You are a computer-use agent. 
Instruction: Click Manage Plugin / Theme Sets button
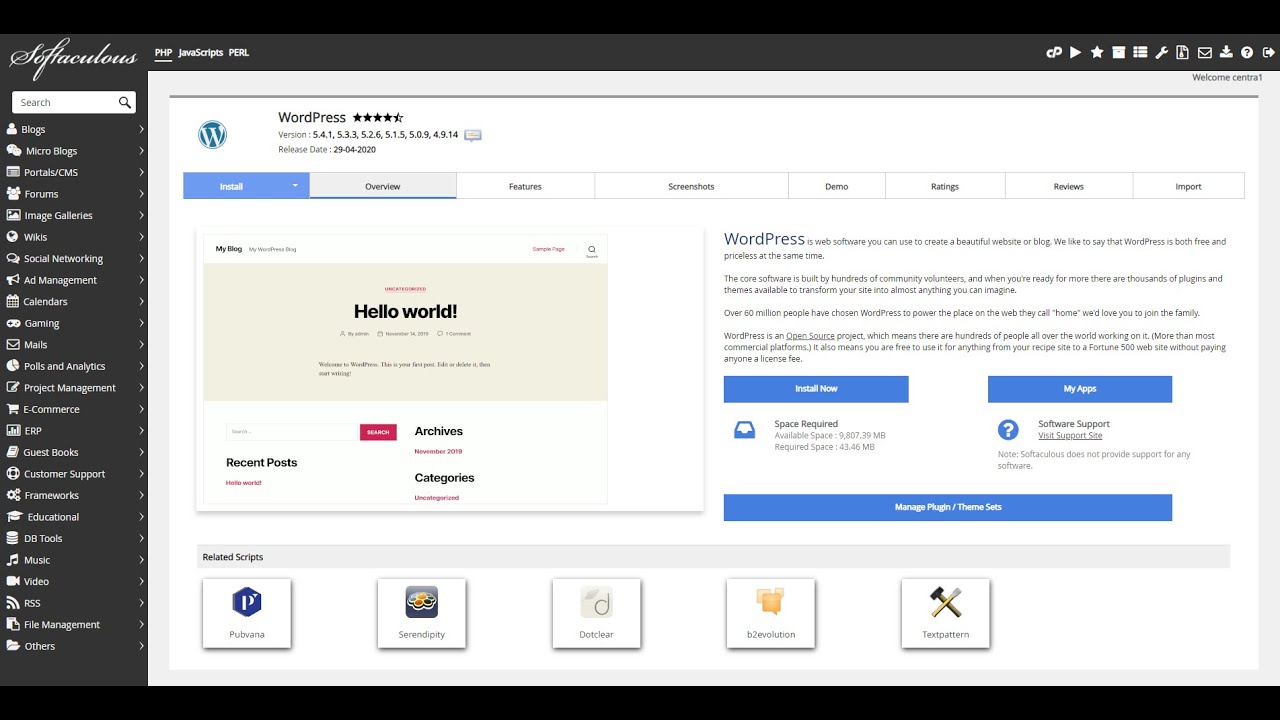(948, 507)
